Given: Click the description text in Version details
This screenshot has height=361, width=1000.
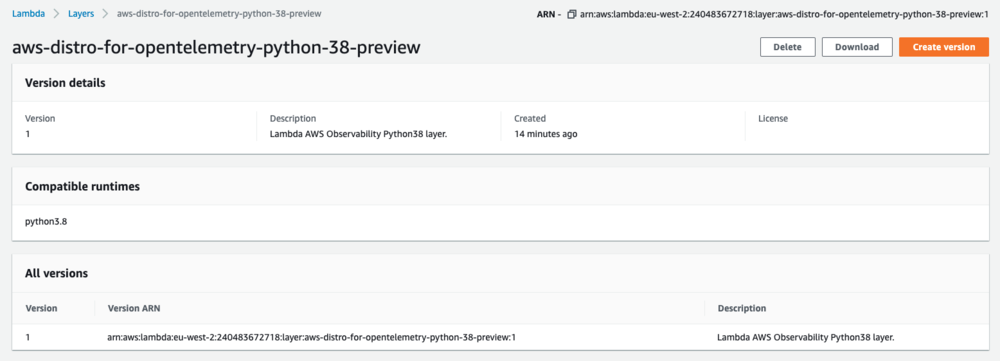Looking at the screenshot, I should click(358, 134).
